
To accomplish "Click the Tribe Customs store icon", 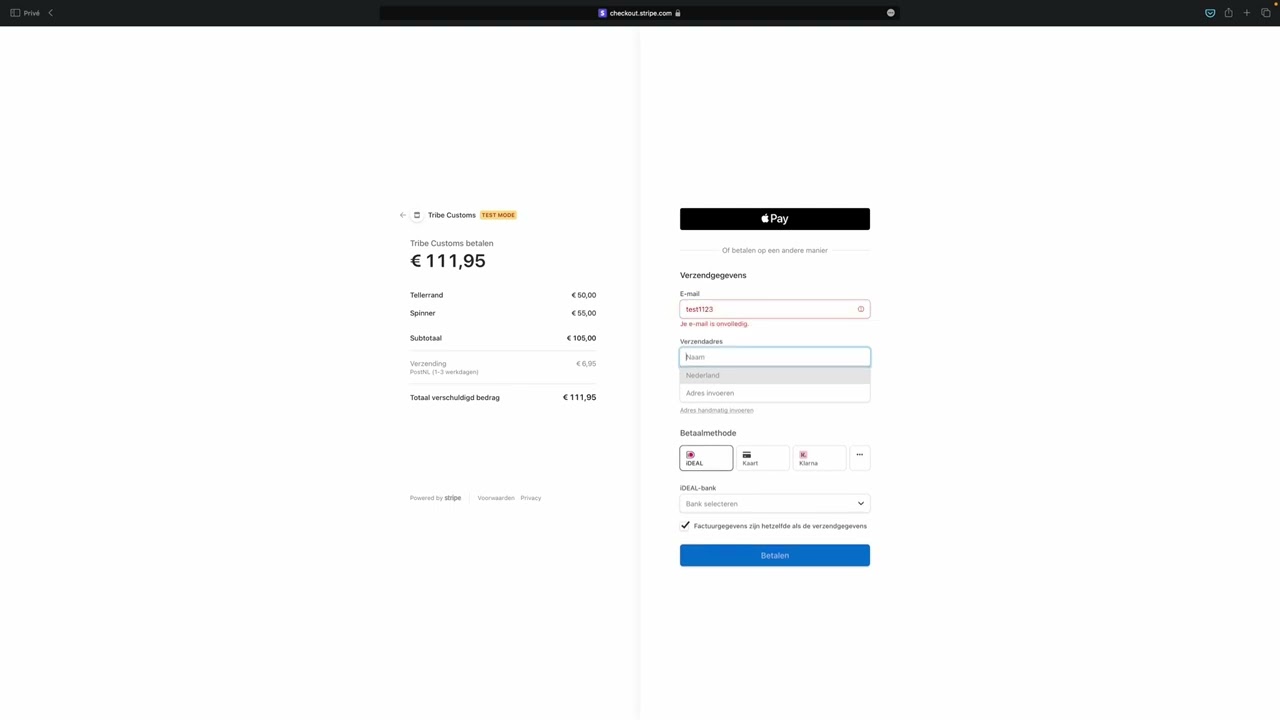I will [x=417, y=215].
